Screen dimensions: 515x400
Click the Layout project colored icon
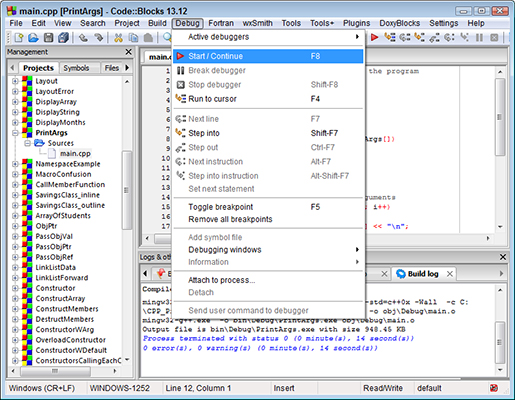tap(27, 81)
